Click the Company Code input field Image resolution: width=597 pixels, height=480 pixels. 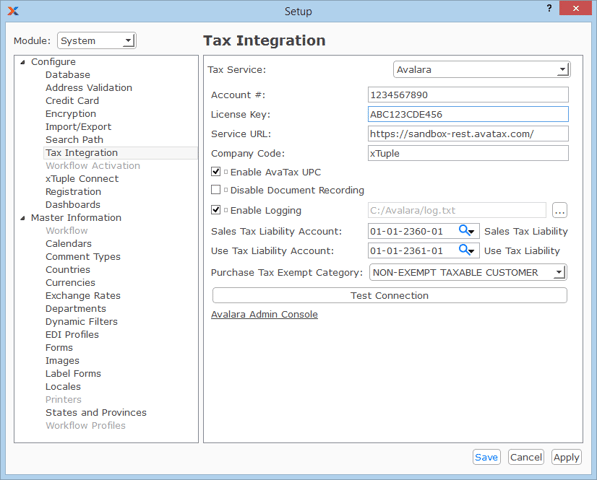coord(468,153)
